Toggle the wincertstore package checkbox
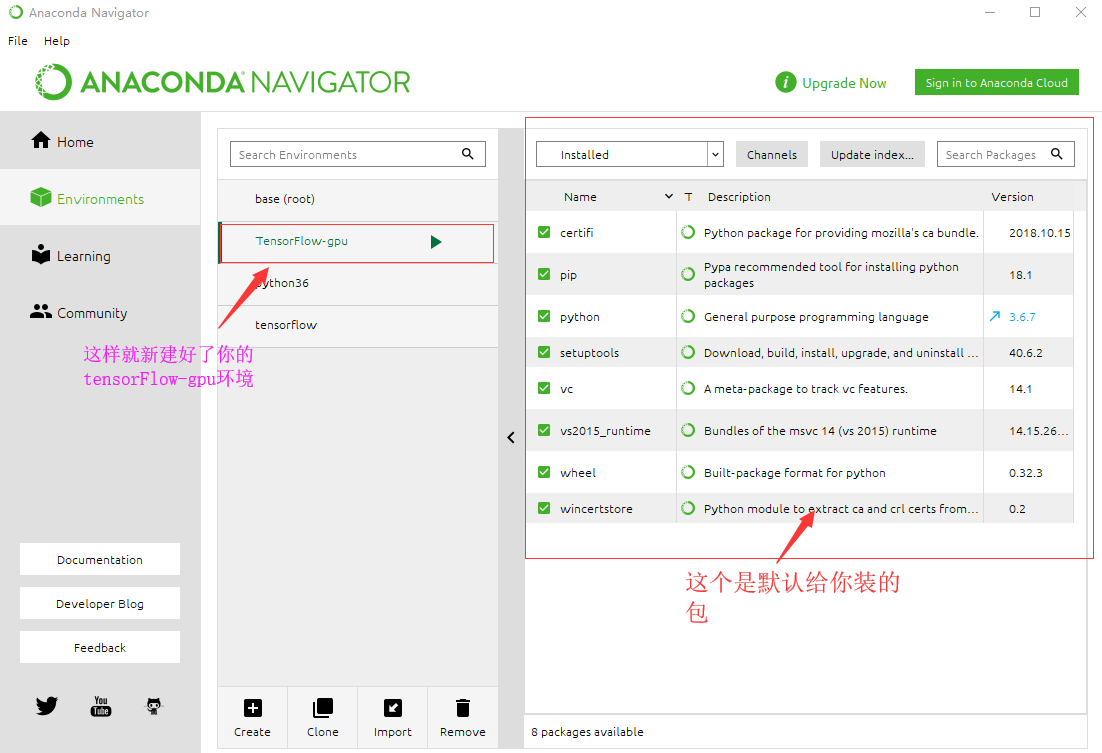Image resolution: width=1102 pixels, height=753 pixels. pyautogui.click(x=544, y=508)
